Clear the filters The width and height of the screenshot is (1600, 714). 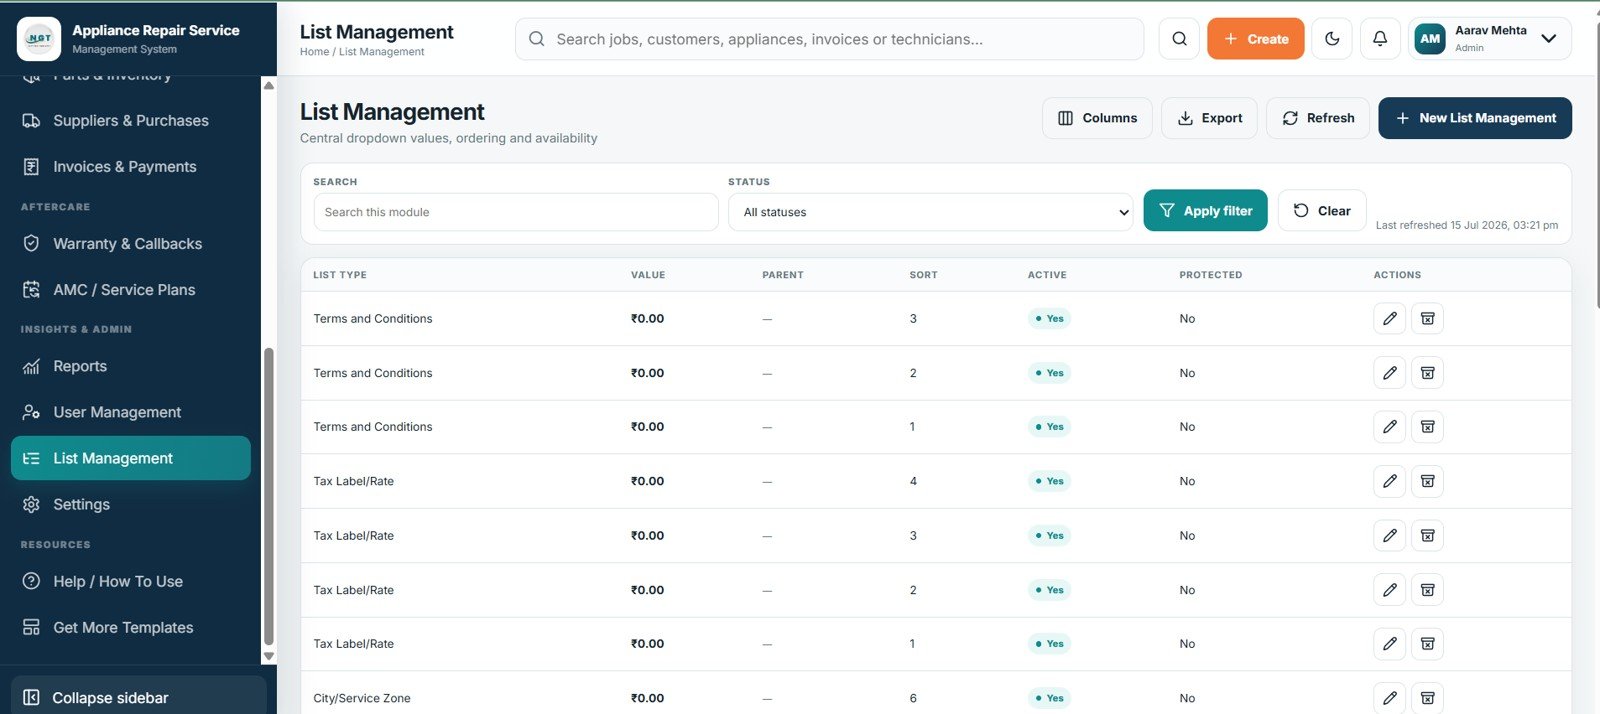1322,210
